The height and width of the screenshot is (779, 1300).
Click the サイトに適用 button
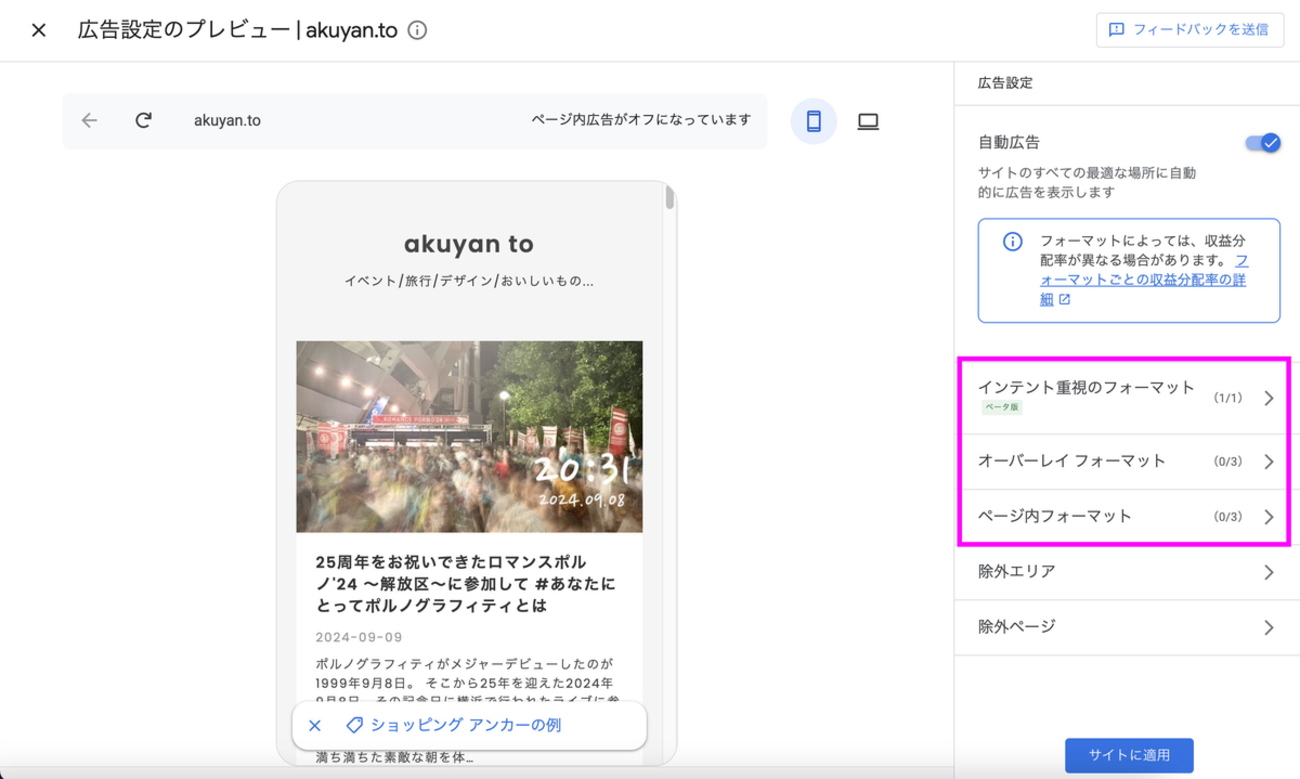pyautogui.click(x=1129, y=755)
